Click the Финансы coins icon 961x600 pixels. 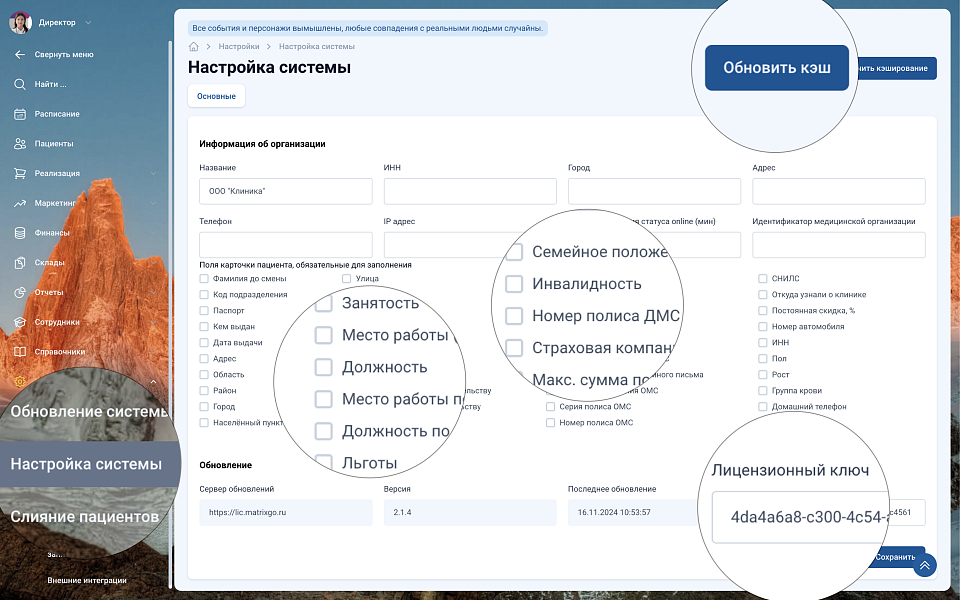(20, 233)
